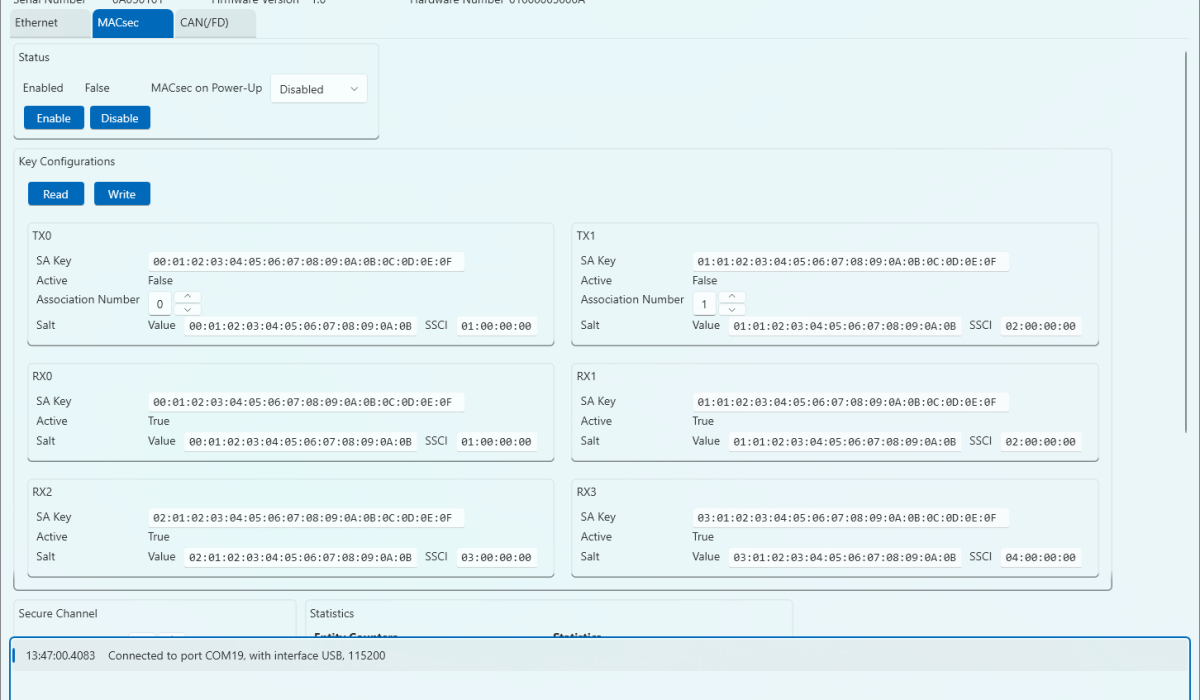Screen dimensions: 1200x700
Task: Switch to the Ethernet tab
Action: point(36,23)
